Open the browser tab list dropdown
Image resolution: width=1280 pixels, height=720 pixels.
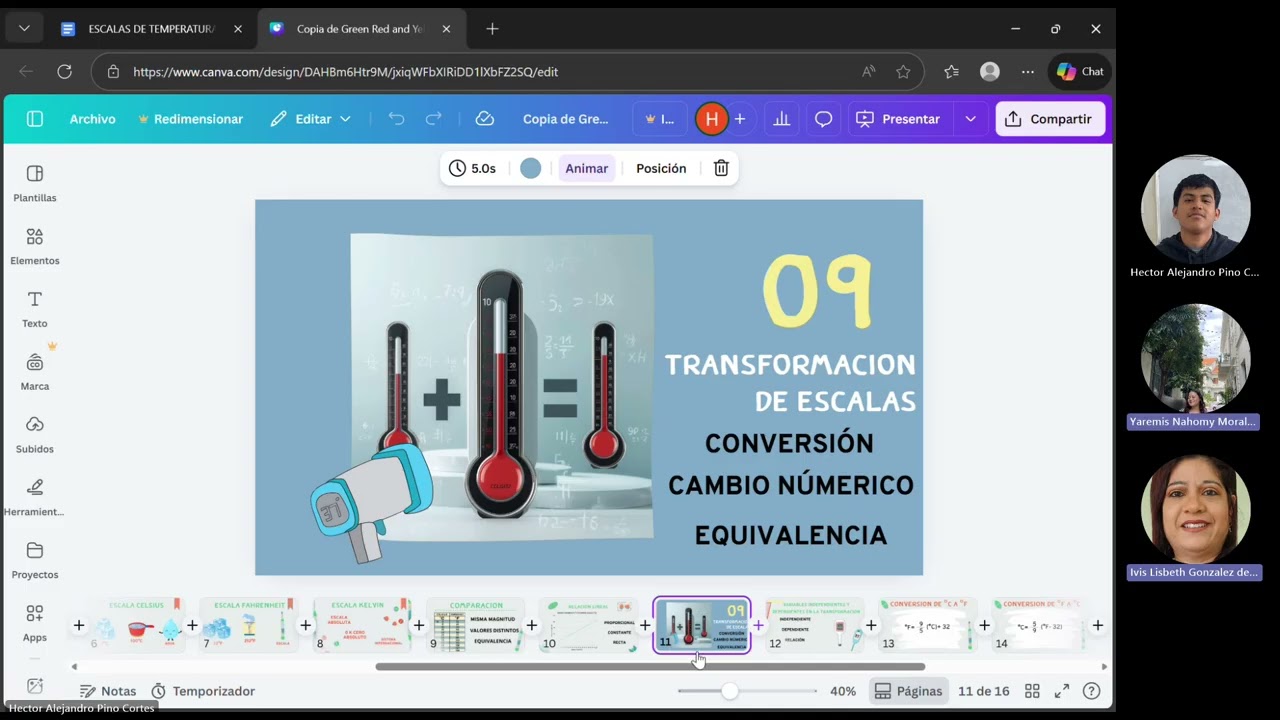click(24, 29)
